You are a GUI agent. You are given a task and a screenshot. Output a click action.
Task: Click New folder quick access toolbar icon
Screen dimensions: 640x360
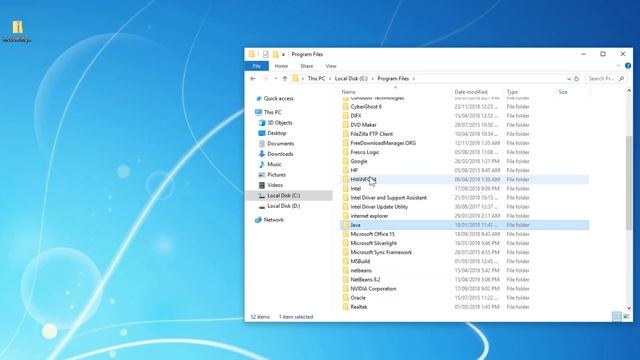[x=275, y=54]
